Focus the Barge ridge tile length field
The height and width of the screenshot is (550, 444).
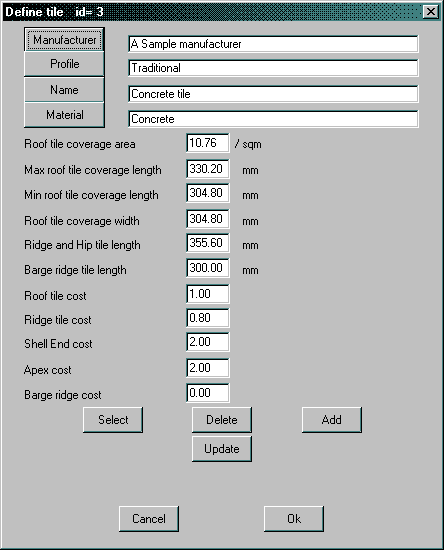point(208,268)
